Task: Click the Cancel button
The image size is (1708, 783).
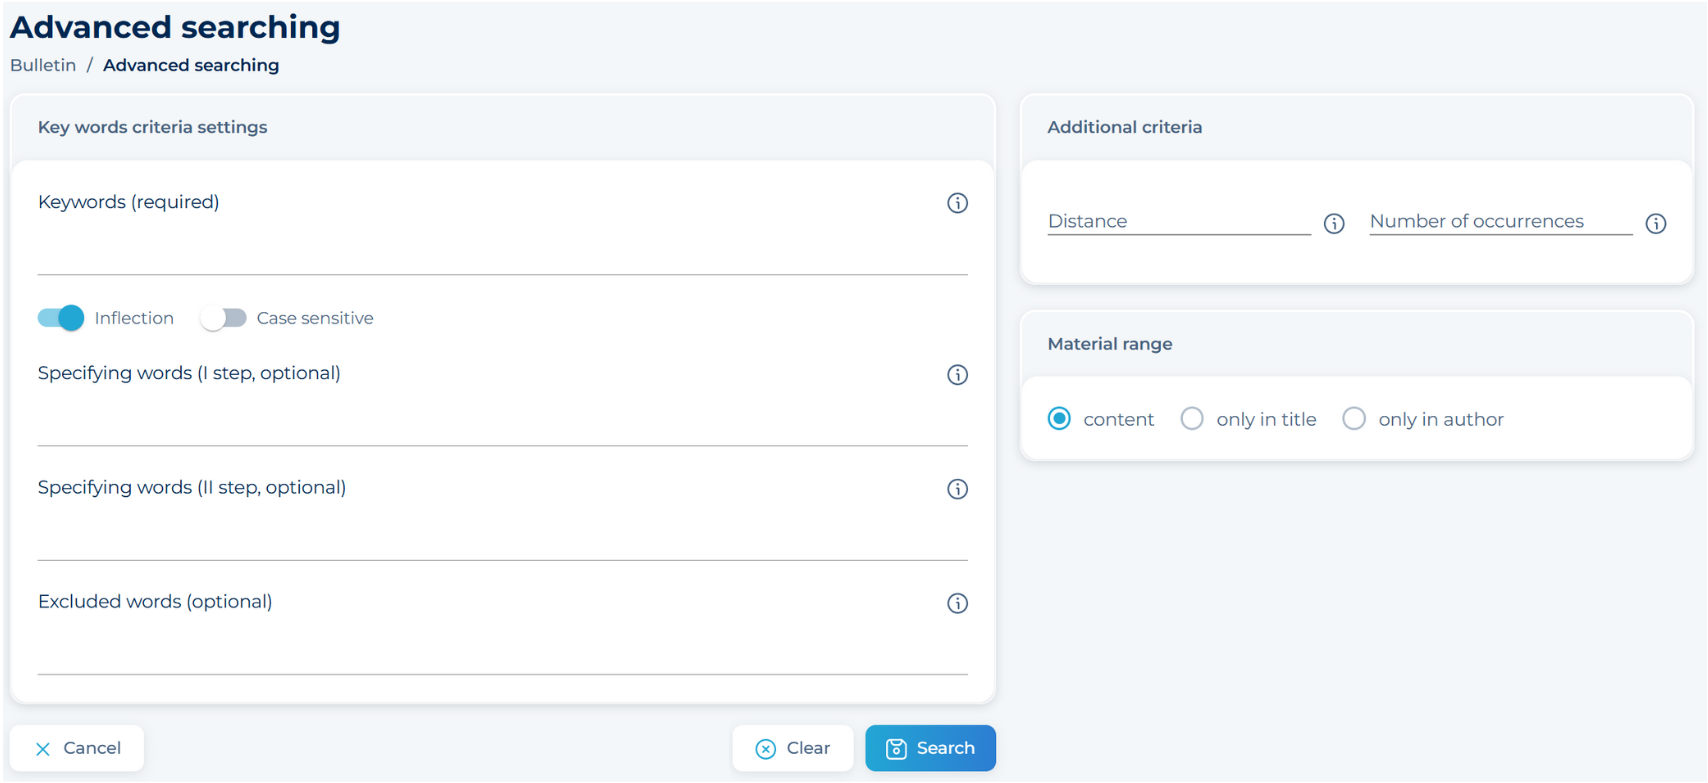Action: pos(77,748)
